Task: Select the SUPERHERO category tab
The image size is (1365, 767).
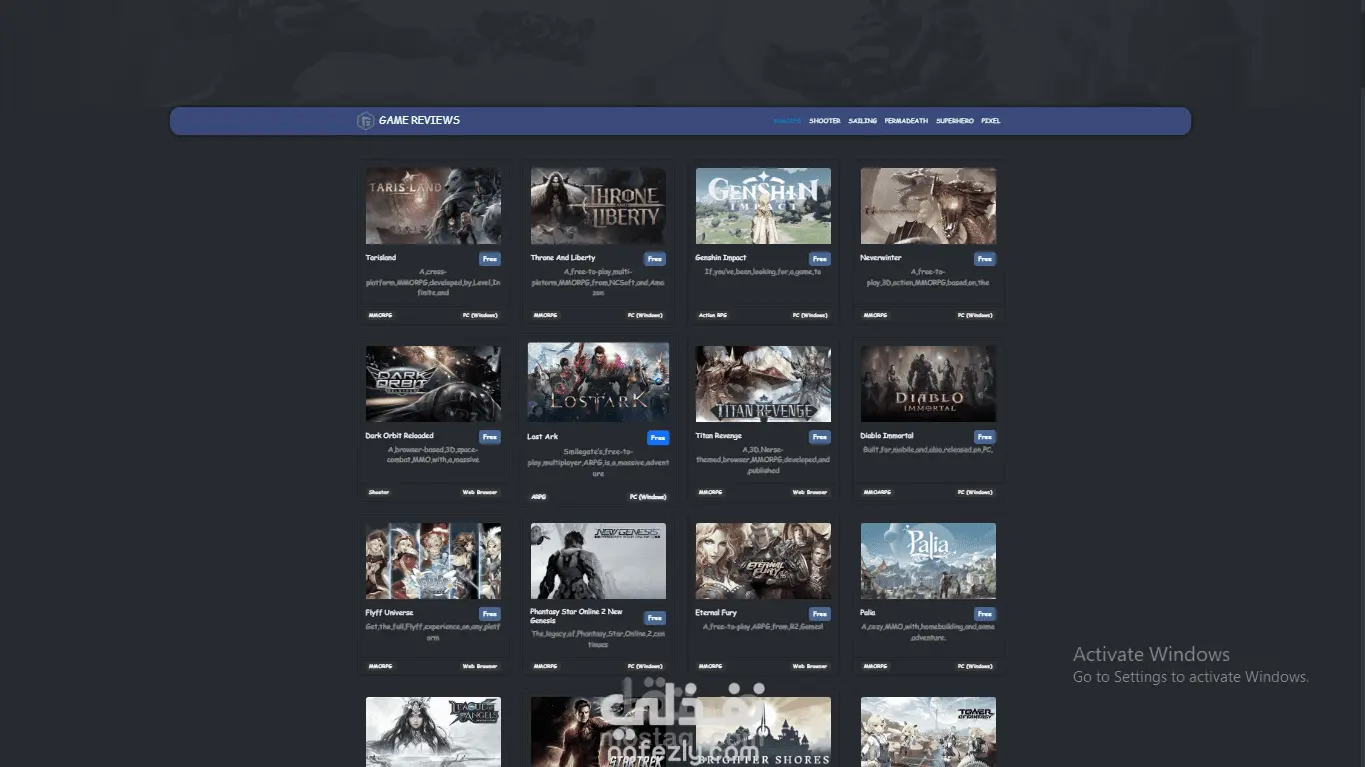Action: (955, 121)
